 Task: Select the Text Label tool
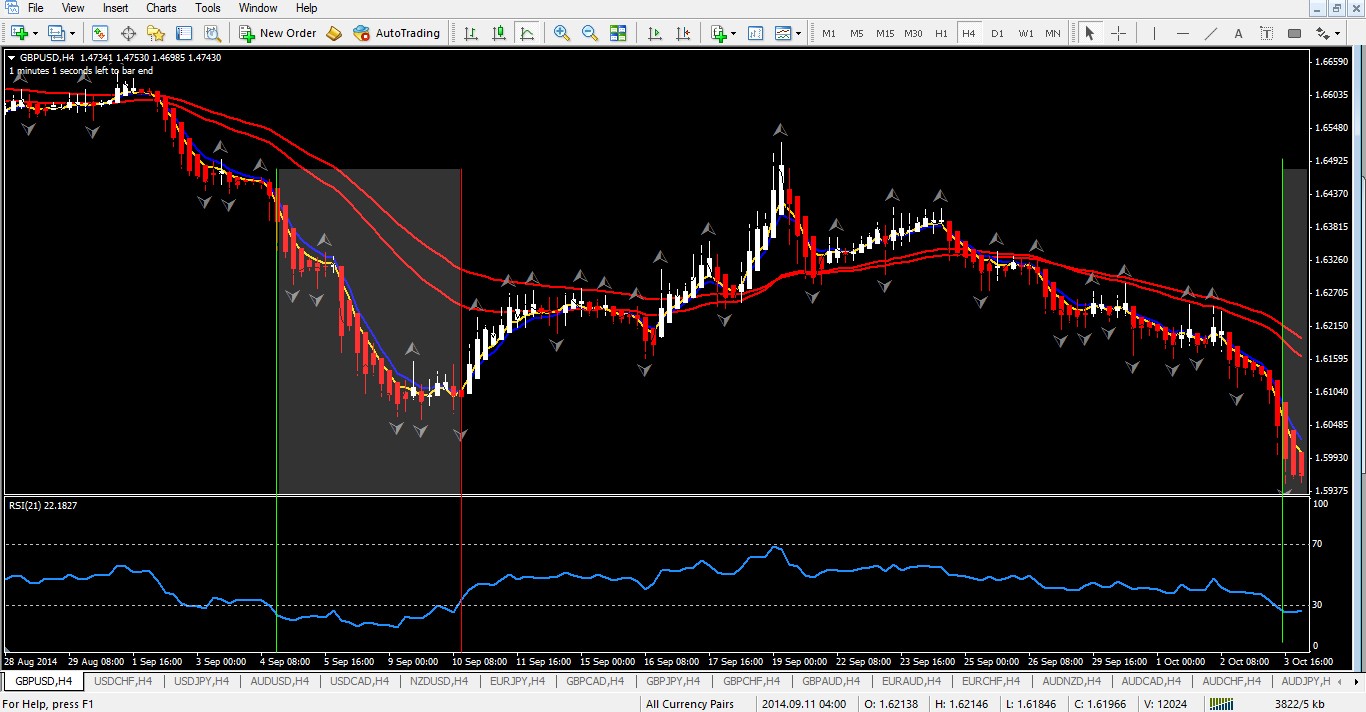(1266, 33)
